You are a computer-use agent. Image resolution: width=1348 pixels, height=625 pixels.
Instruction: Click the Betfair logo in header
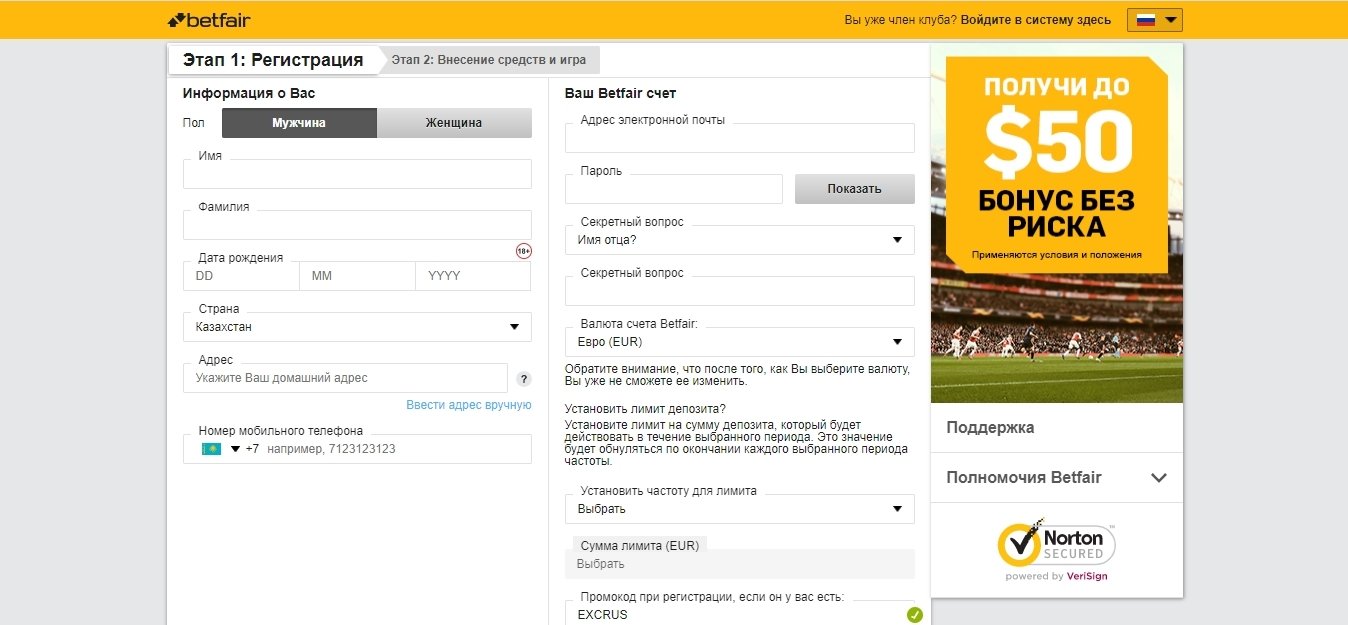pyautogui.click(x=208, y=19)
